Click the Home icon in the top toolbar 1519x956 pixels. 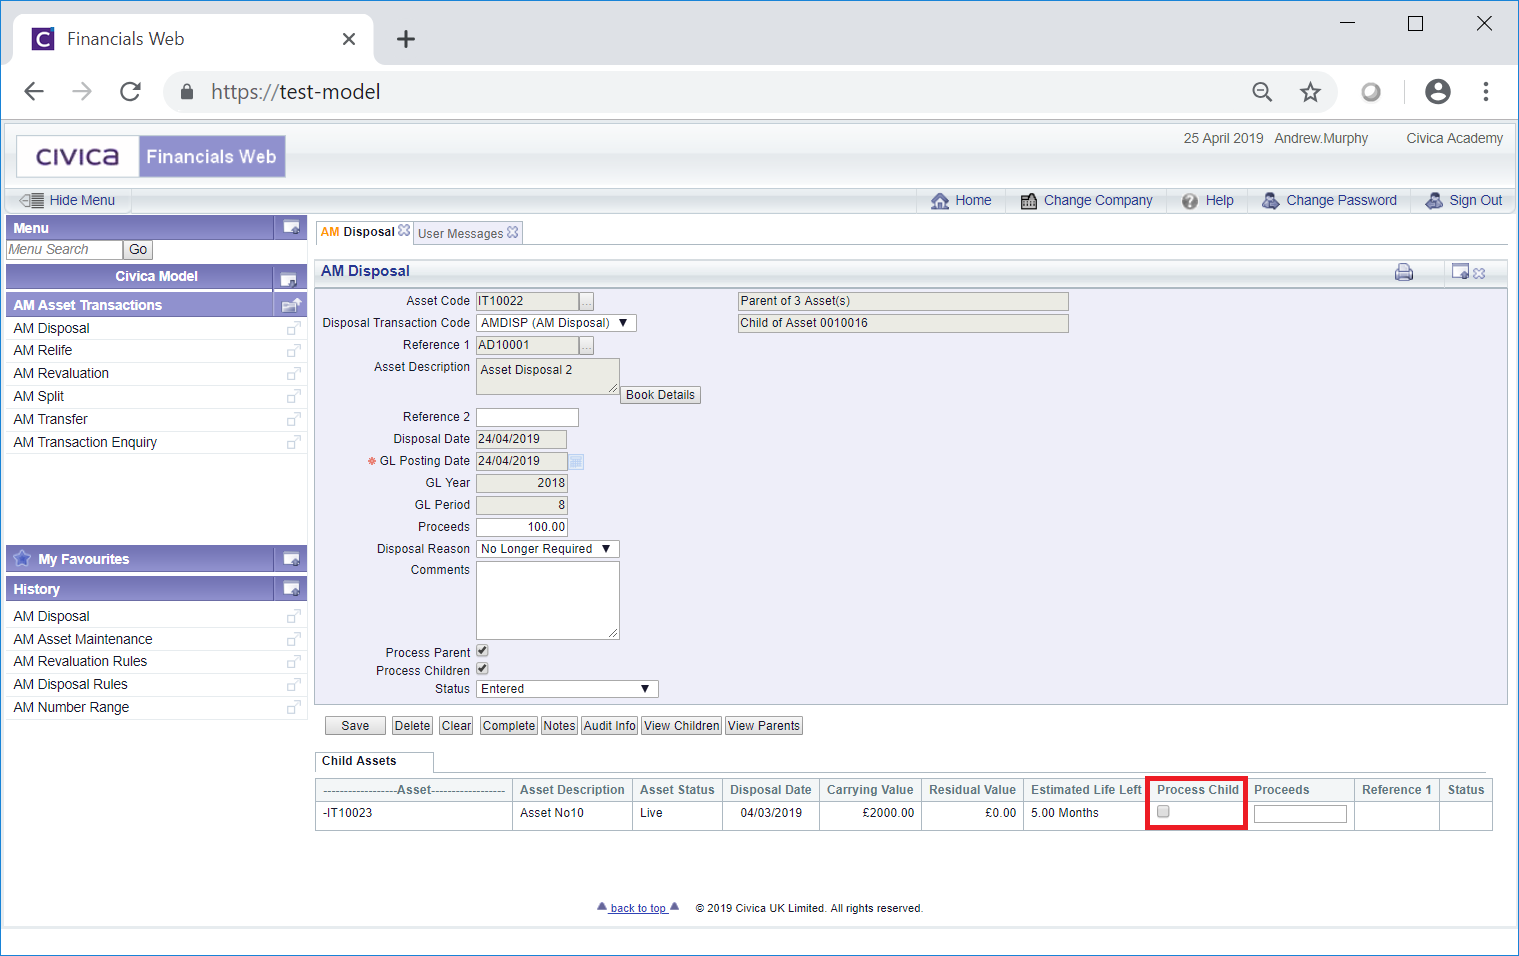tap(940, 201)
